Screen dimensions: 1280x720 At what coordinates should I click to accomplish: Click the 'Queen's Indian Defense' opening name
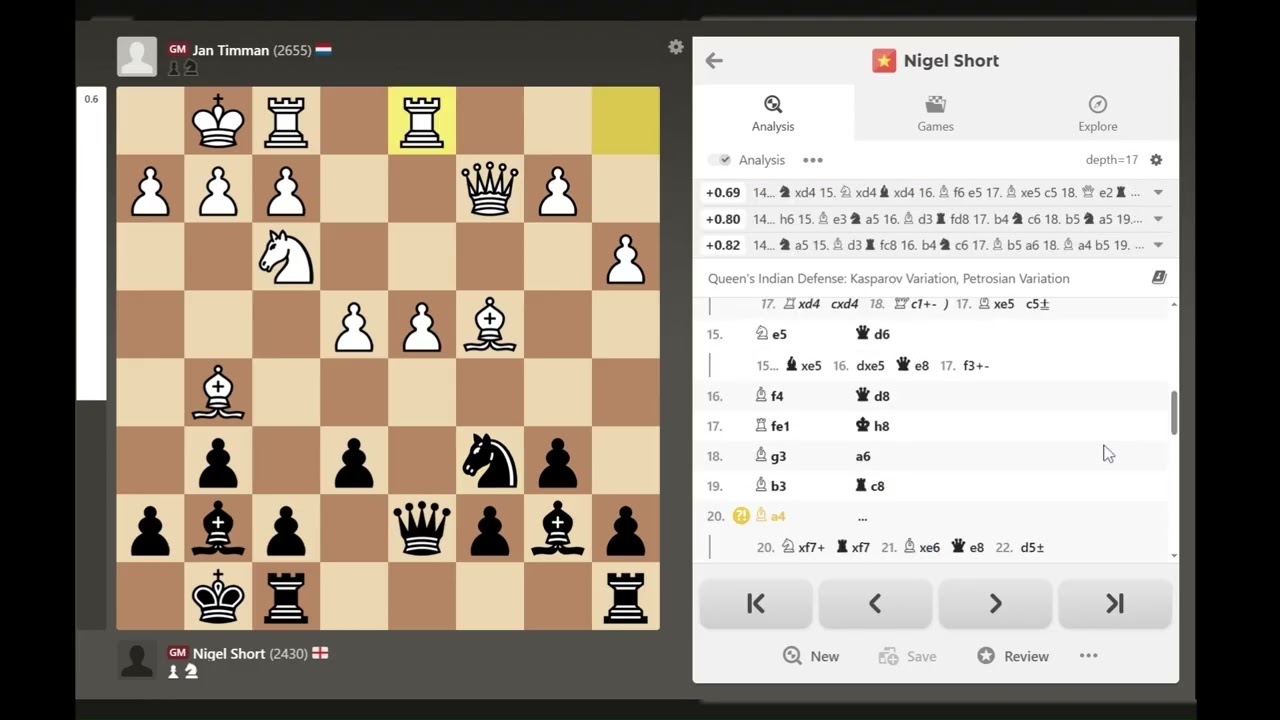tap(889, 279)
